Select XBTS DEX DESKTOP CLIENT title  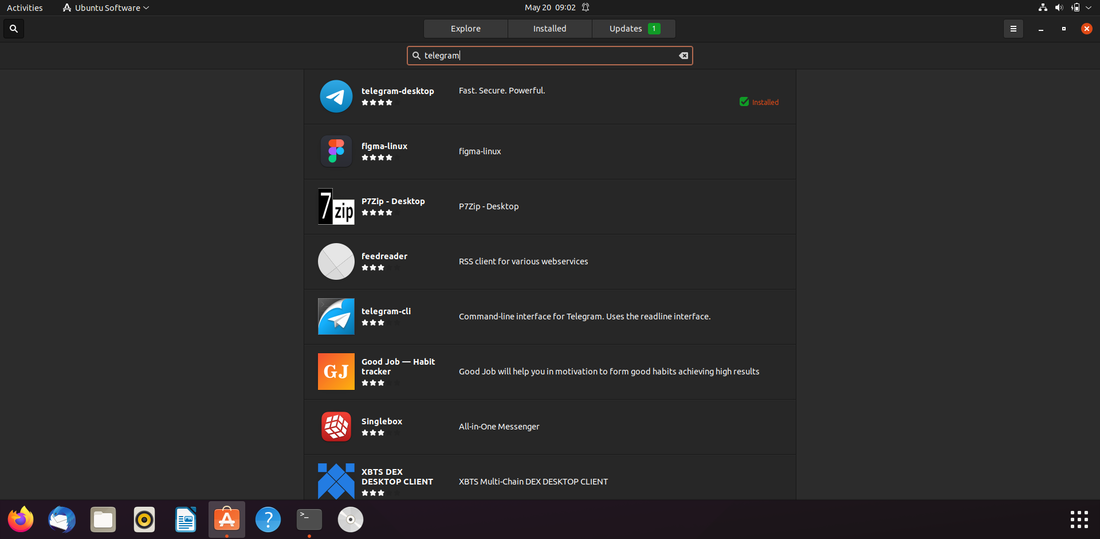(397, 477)
